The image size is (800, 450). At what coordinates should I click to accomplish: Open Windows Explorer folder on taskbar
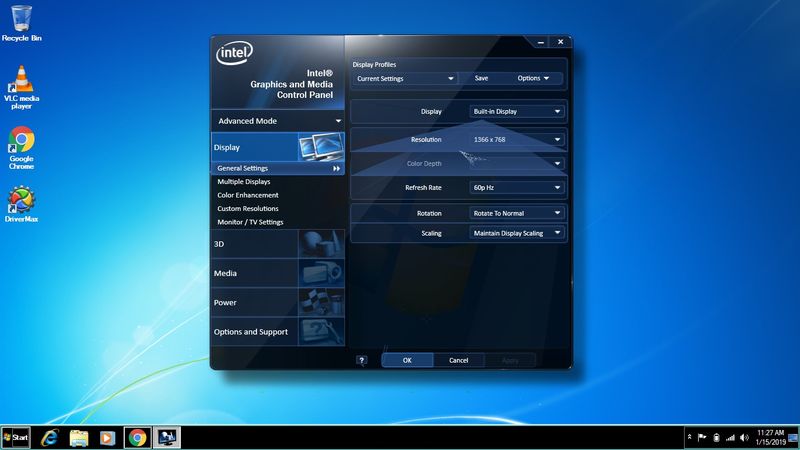point(79,438)
